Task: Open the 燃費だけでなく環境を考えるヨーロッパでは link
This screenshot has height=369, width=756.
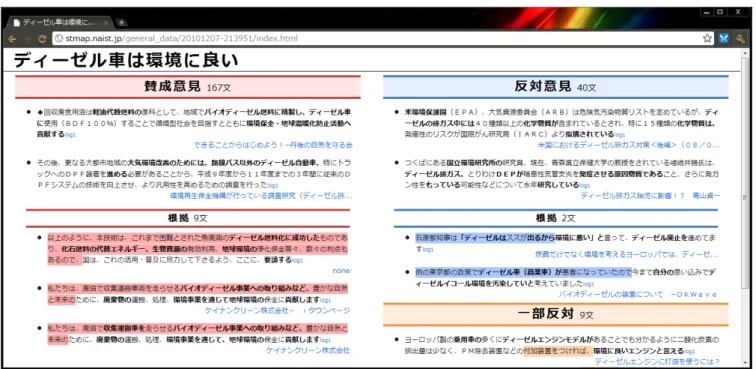Action: pos(626,254)
